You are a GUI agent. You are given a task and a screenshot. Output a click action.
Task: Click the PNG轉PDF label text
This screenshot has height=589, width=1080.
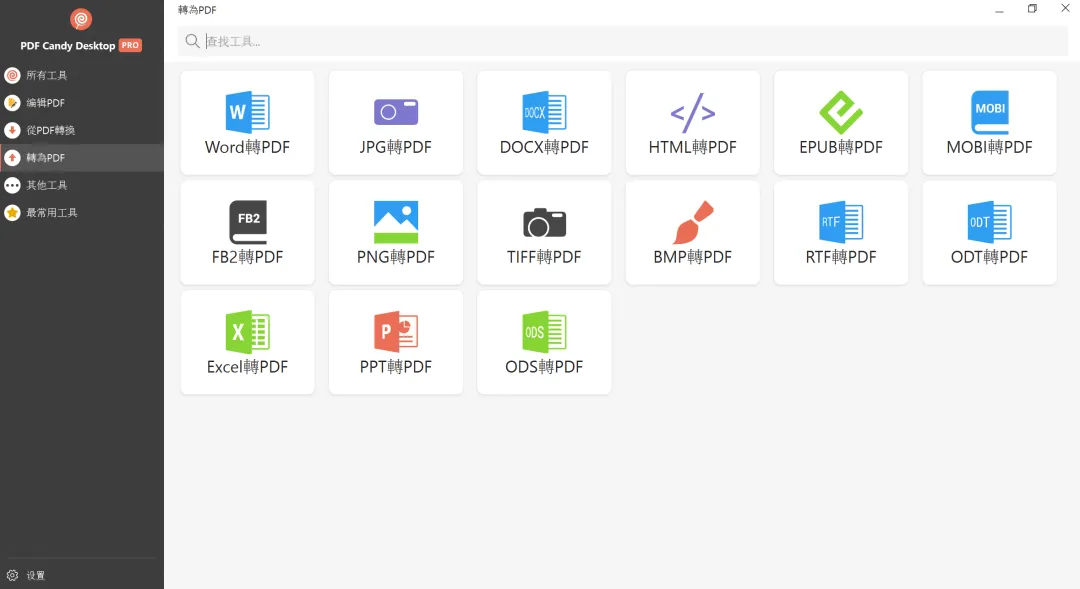pyautogui.click(x=396, y=257)
